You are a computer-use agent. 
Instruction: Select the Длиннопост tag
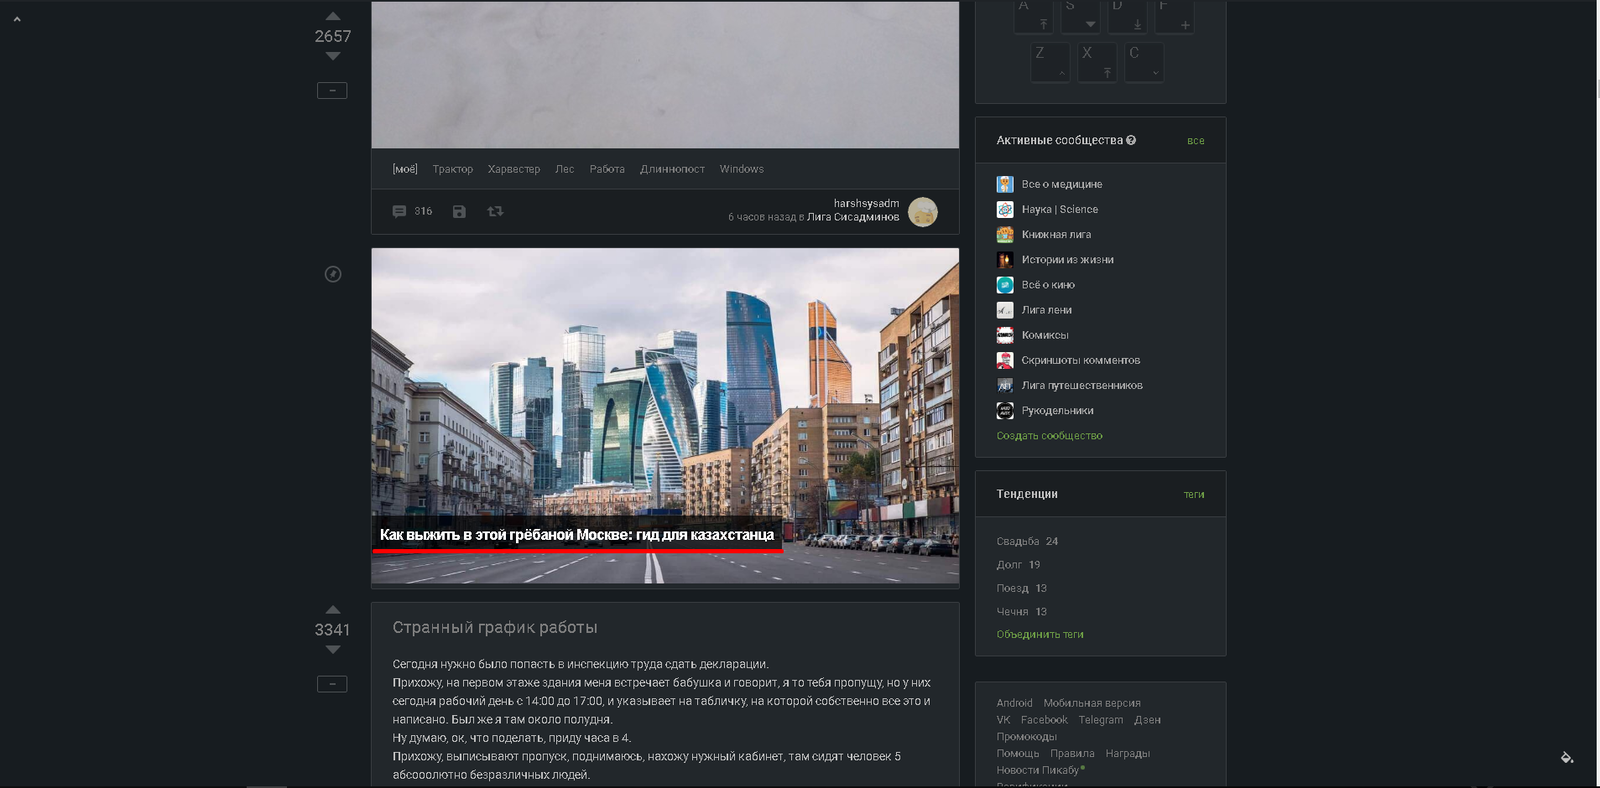coord(672,169)
